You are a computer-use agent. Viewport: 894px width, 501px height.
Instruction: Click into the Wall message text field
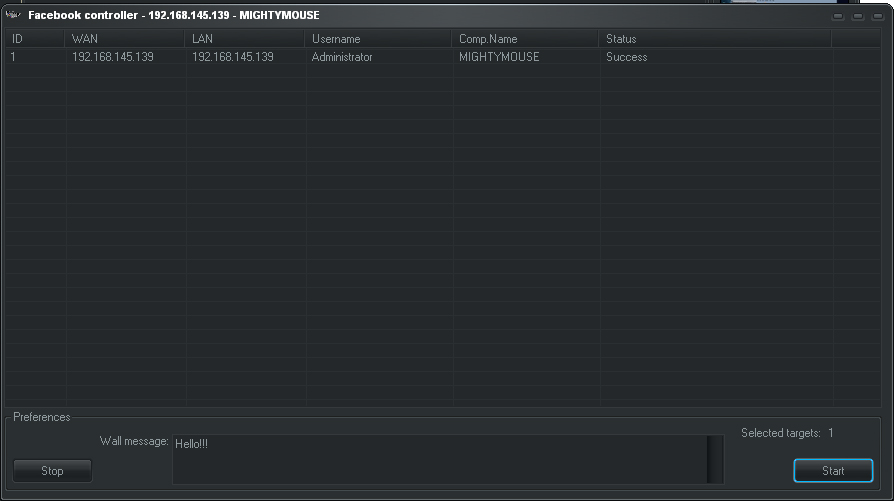[440, 459]
